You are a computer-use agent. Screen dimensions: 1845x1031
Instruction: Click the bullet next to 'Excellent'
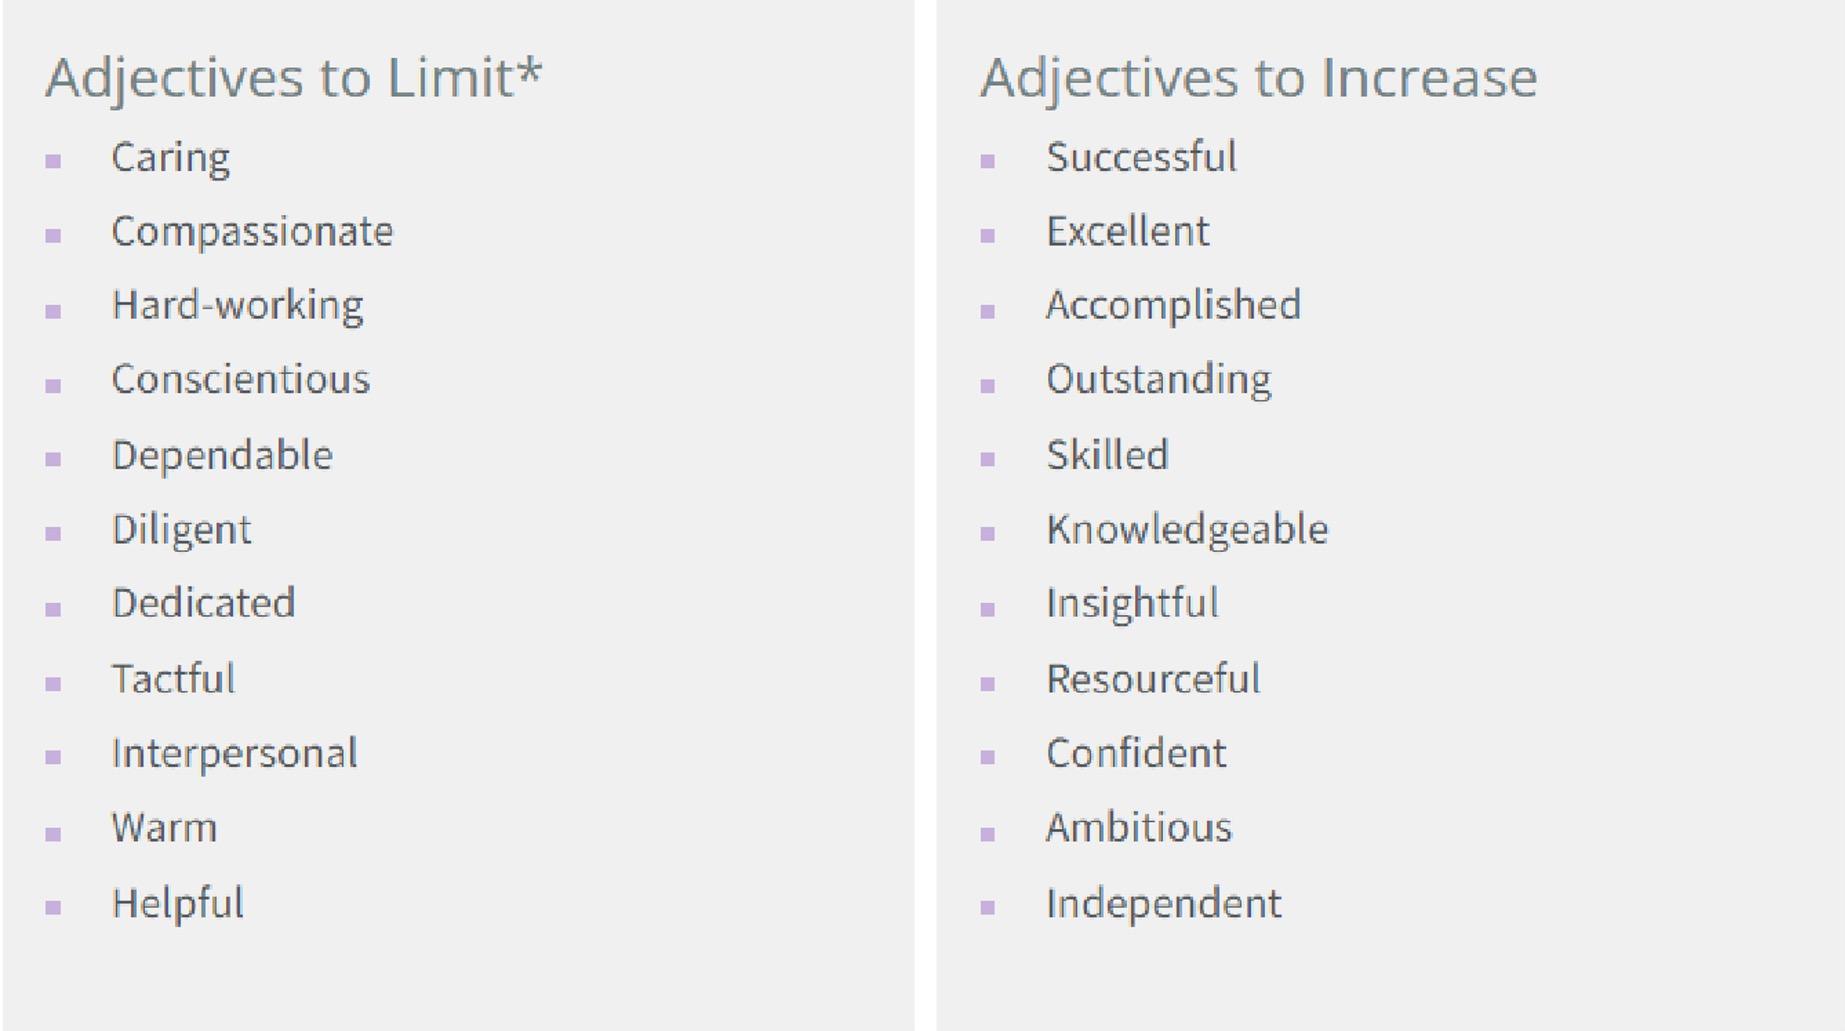point(988,235)
